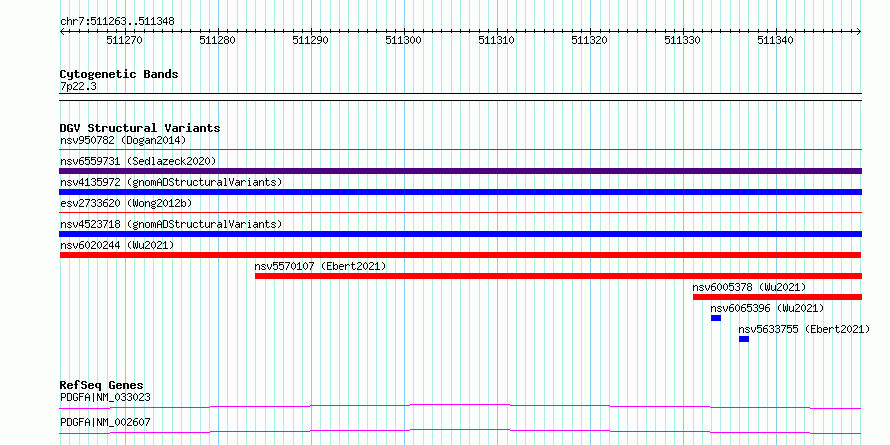Open the RefSeq Genes track title
890x445 pixels.
point(102,386)
